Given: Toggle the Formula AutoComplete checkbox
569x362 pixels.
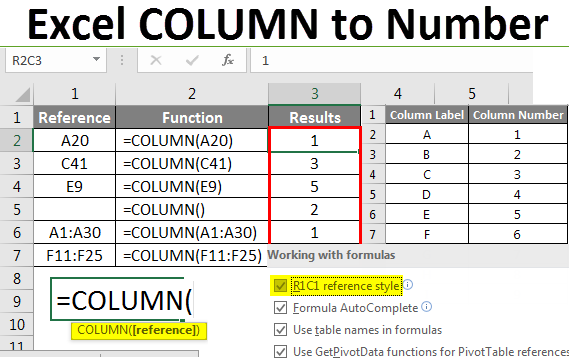Looking at the screenshot, I should click(x=281, y=308).
